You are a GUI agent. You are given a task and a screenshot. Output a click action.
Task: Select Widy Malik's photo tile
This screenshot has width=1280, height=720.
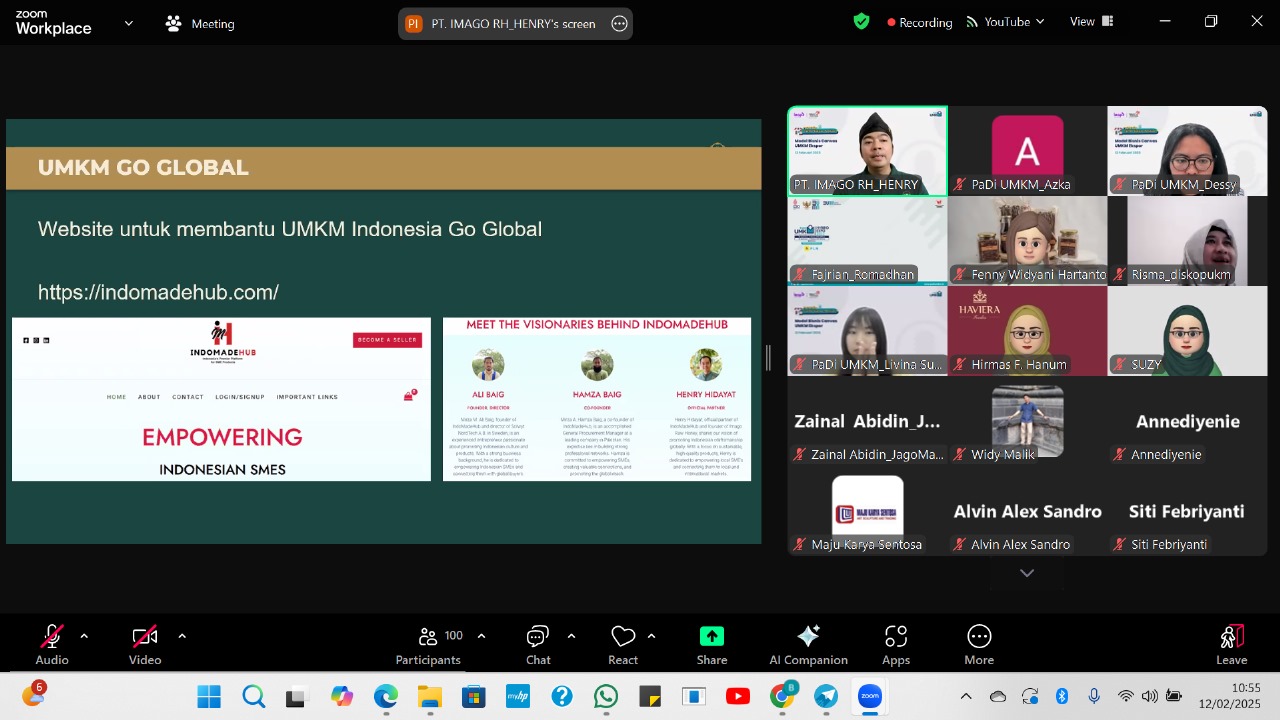1027,421
